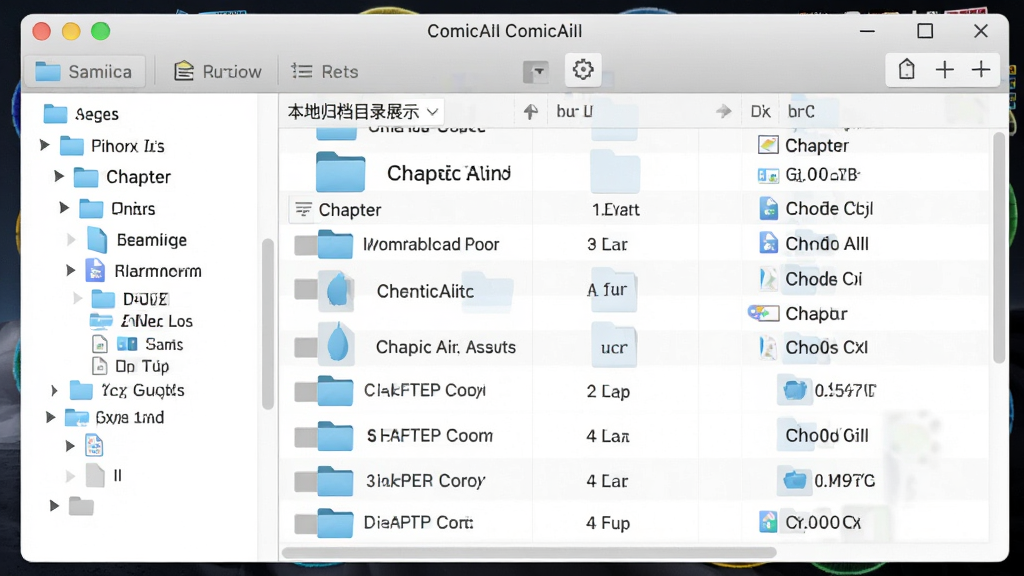The width and height of the screenshot is (1024, 576).
Task: Click the droplet icon for ChenticAlitc
Action: [337, 290]
